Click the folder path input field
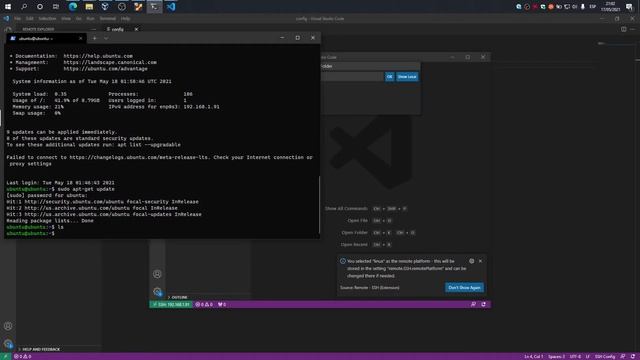The image size is (640, 360). pos(352,77)
